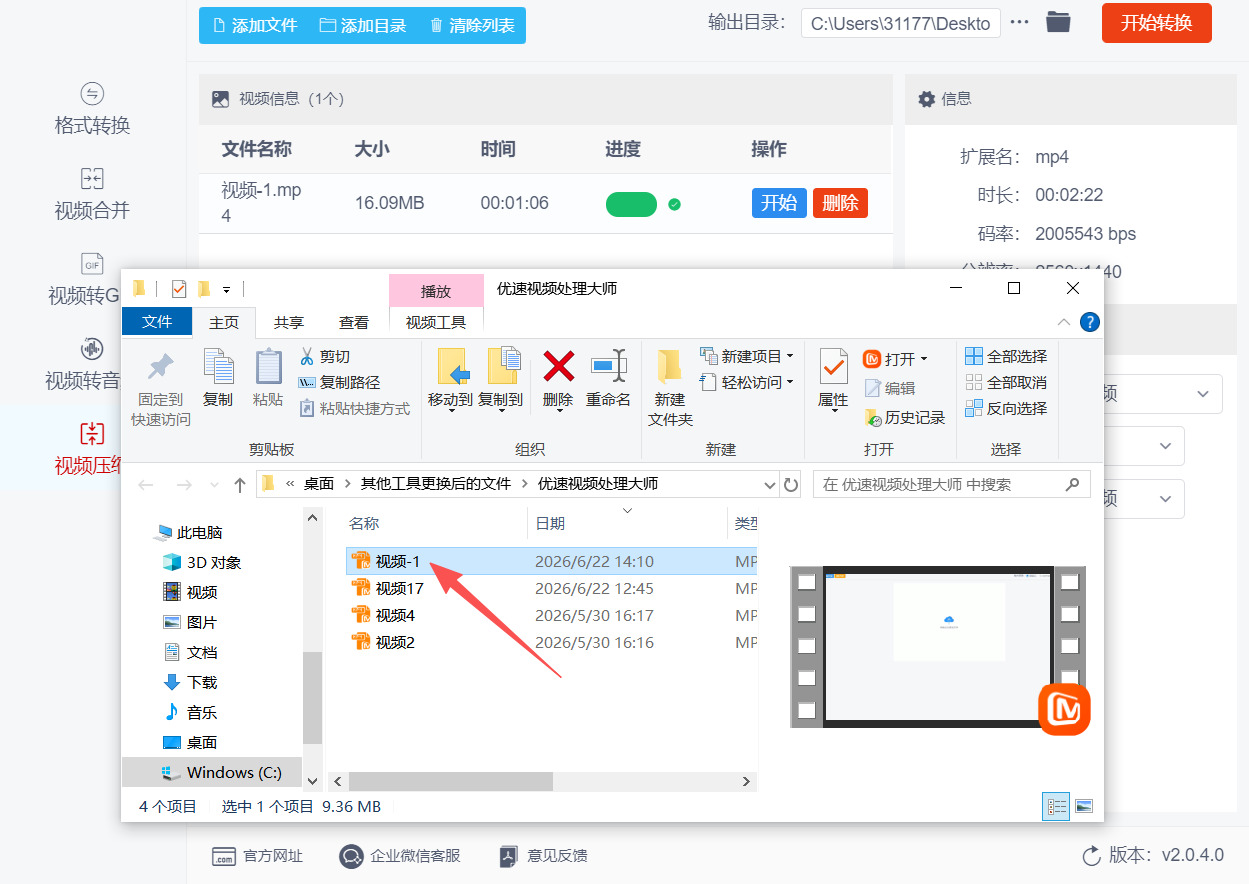The height and width of the screenshot is (884, 1249).
Task: Click 粘贴快捷方式 in the ribbon
Action: 354,408
